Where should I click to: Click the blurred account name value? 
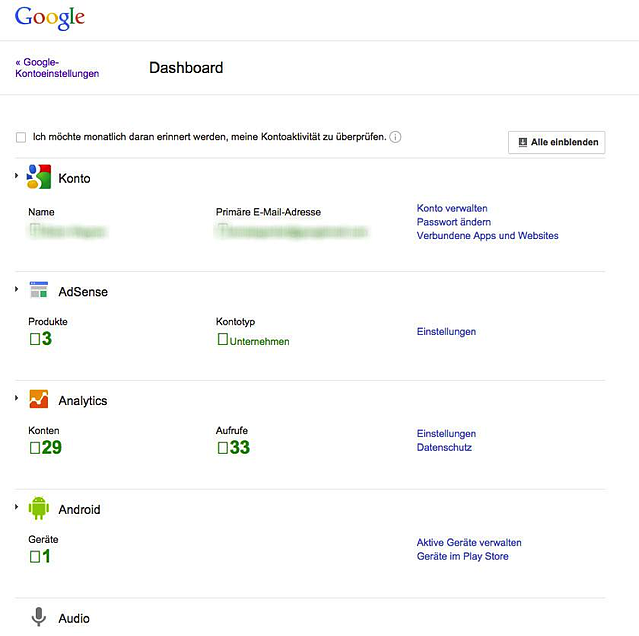pyautogui.click(x=68, y=231)
